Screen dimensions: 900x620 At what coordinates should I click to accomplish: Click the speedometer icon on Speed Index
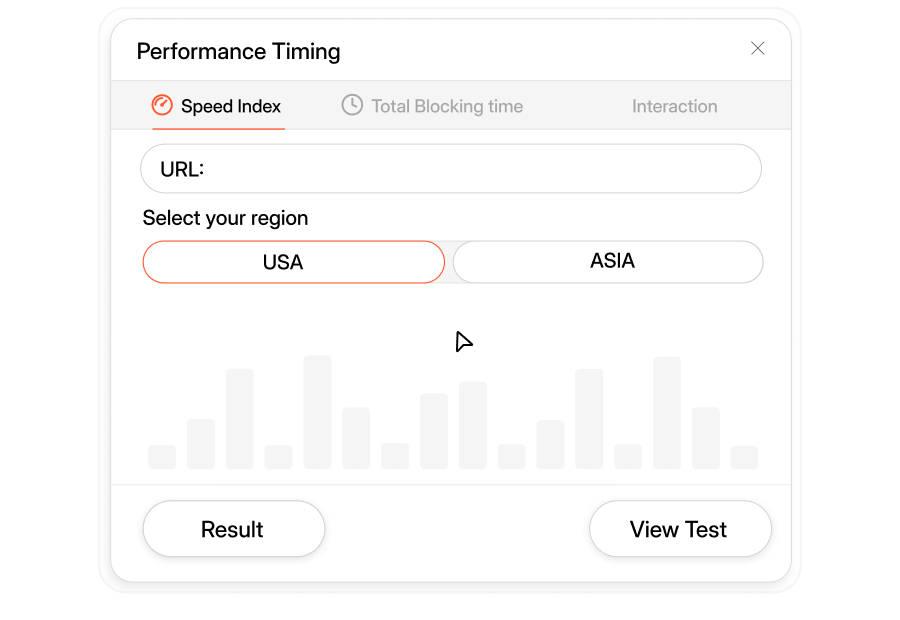(x=162, y=105)
